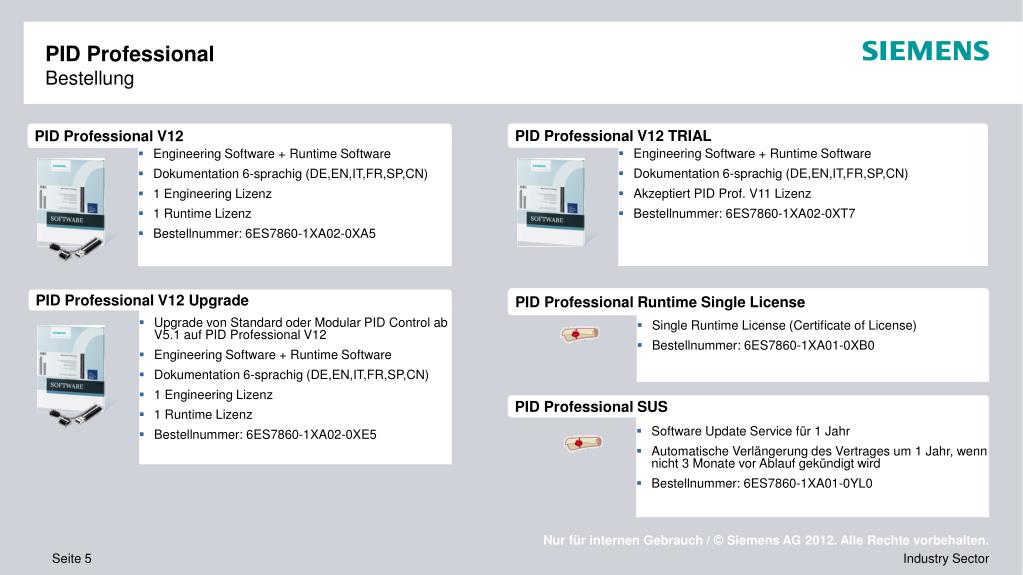Viewport: 1023px width, 575px height.
Task: Click the PID Professional SUS certificate icon
Action: coord(583,443)
